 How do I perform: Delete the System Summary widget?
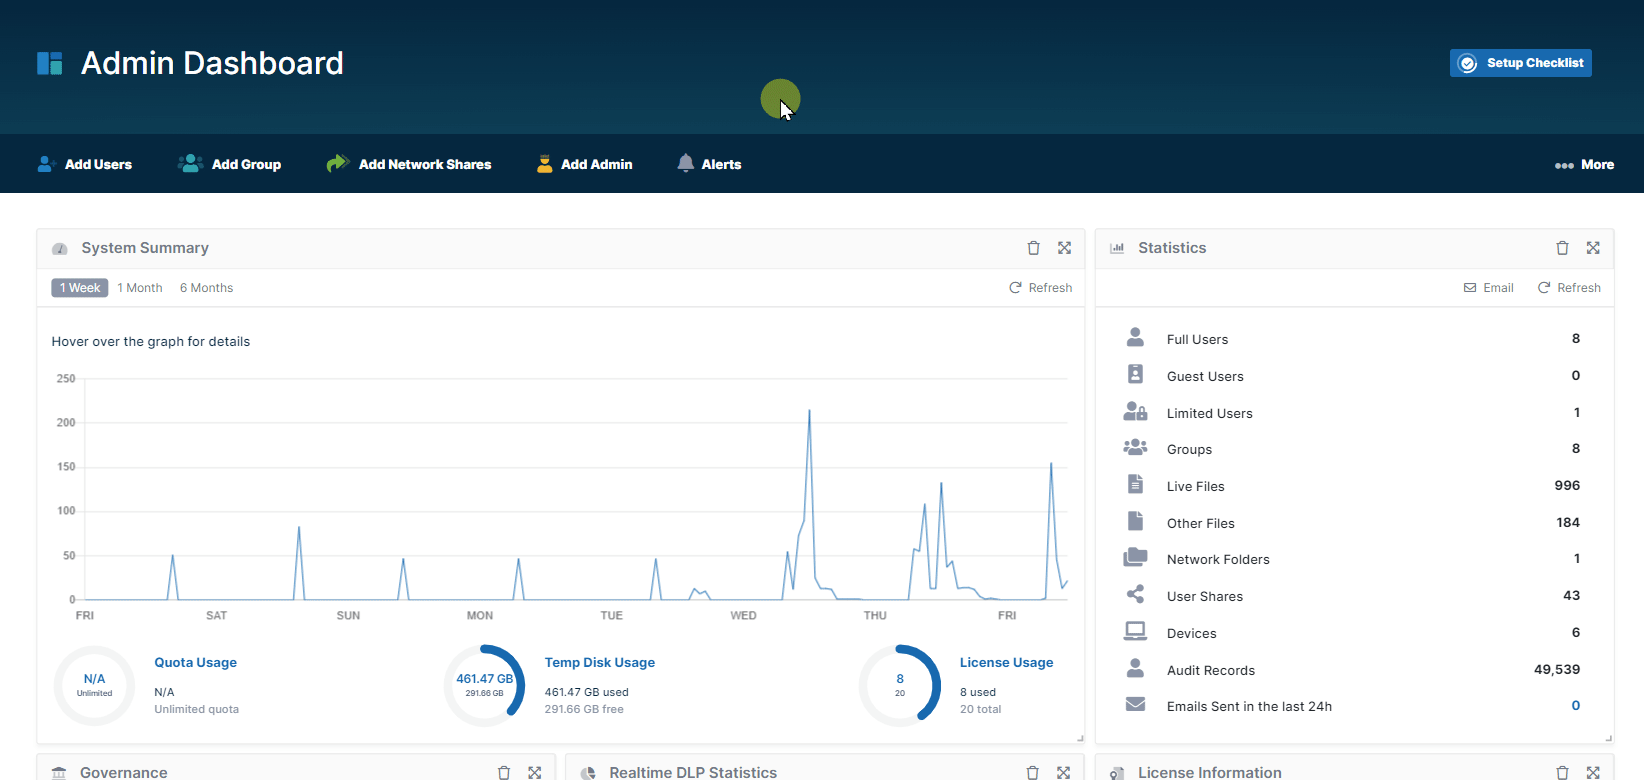tap(1033, 248)
